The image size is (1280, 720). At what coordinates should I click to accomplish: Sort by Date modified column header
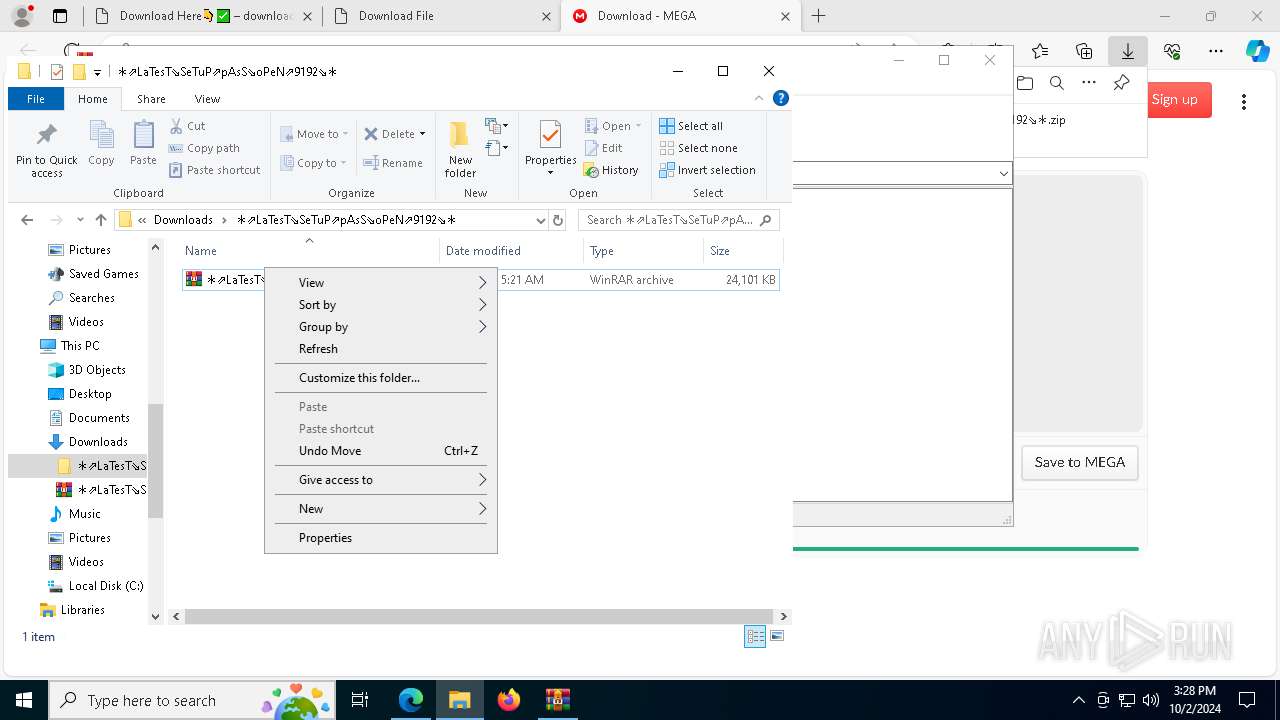[510, 251]
